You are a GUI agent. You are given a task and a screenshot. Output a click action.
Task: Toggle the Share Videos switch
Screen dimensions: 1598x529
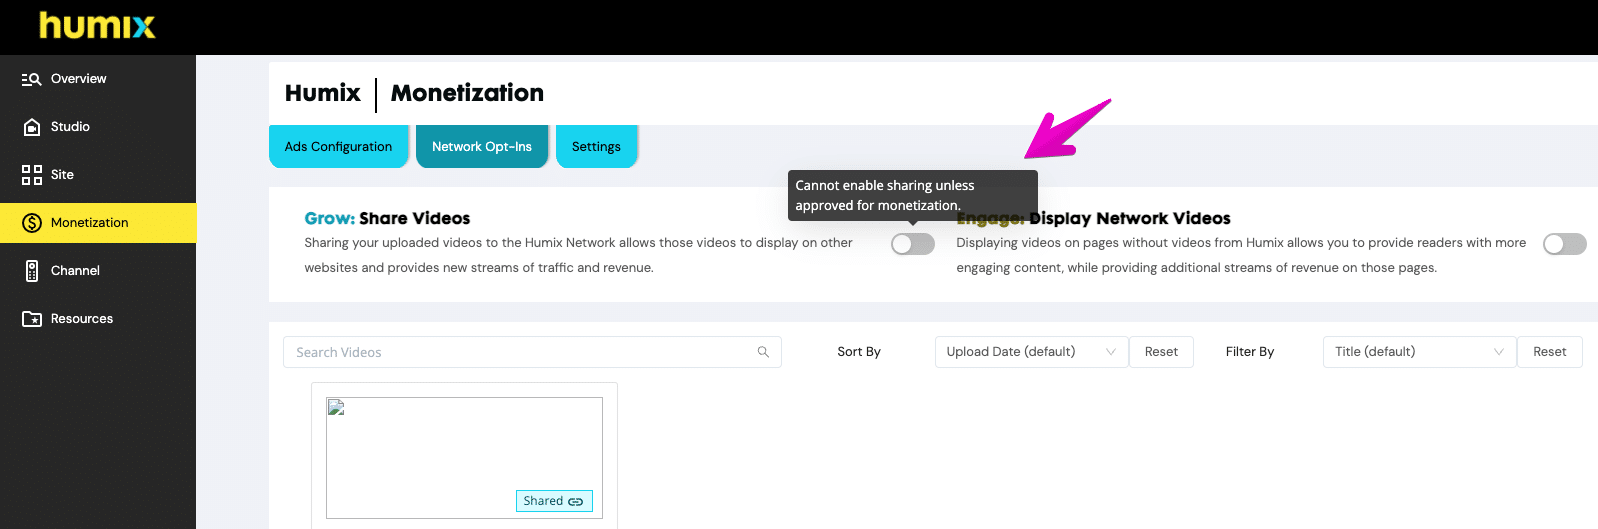(913, 244)
